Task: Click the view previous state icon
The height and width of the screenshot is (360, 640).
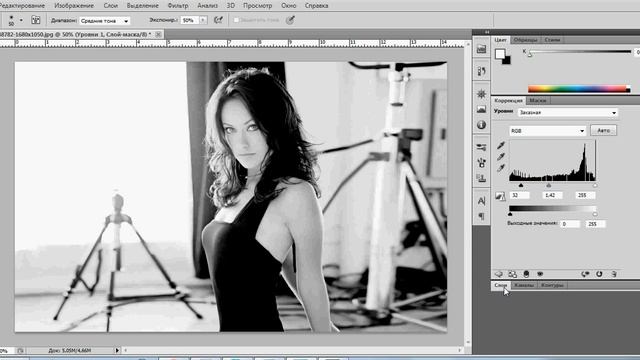Action: tap(585, 274)
